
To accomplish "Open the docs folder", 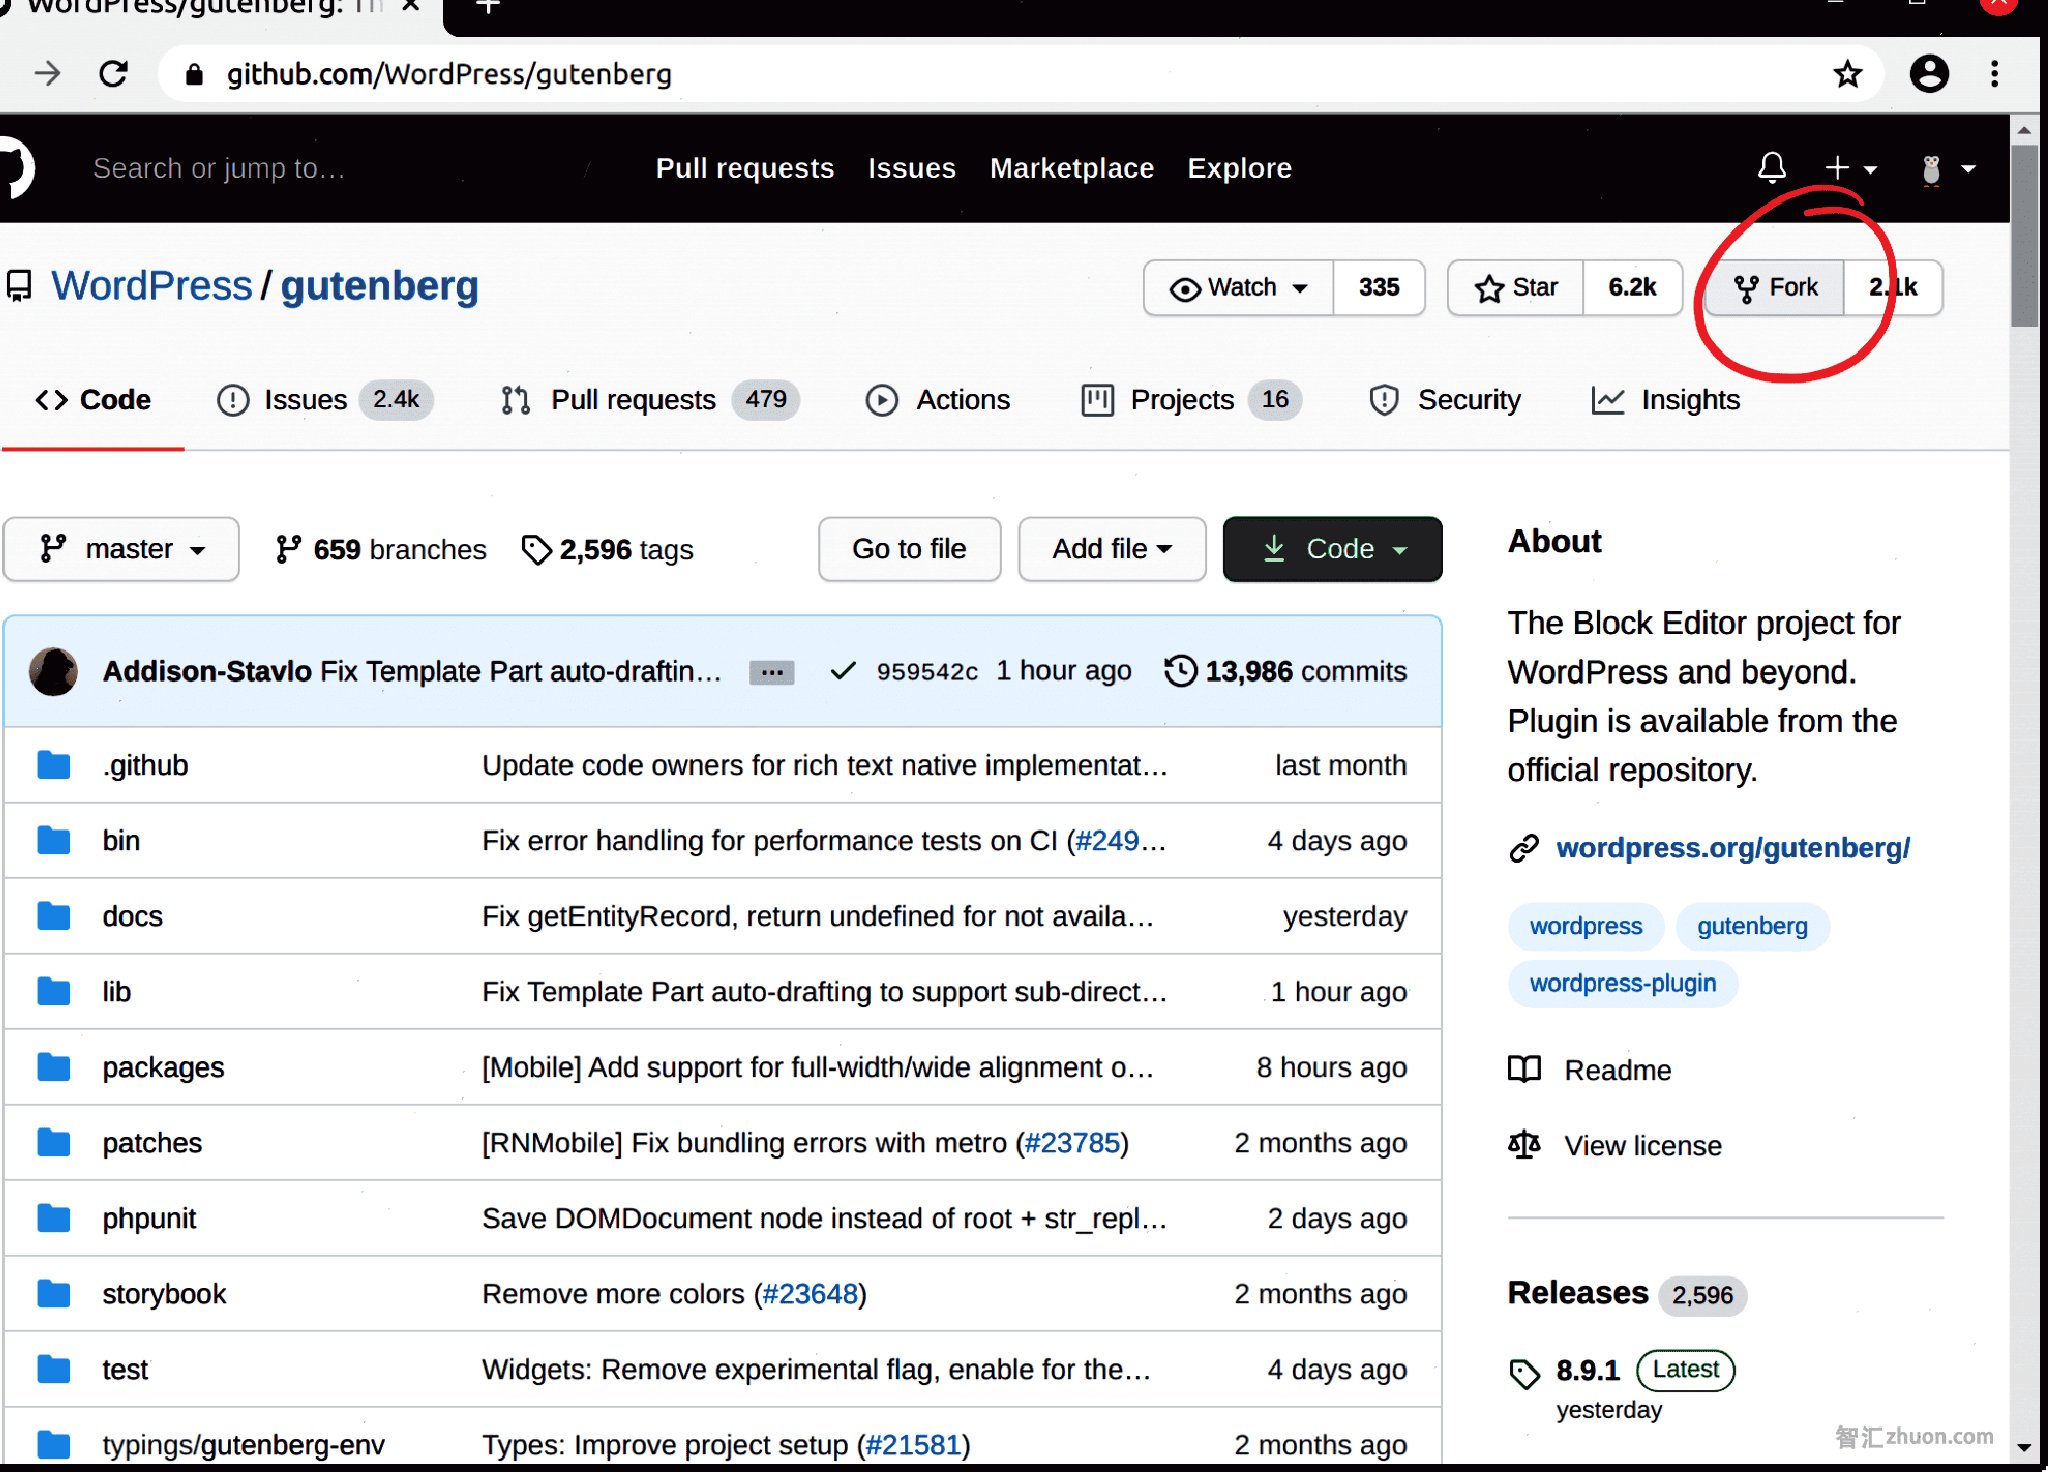I will point(132,917).
